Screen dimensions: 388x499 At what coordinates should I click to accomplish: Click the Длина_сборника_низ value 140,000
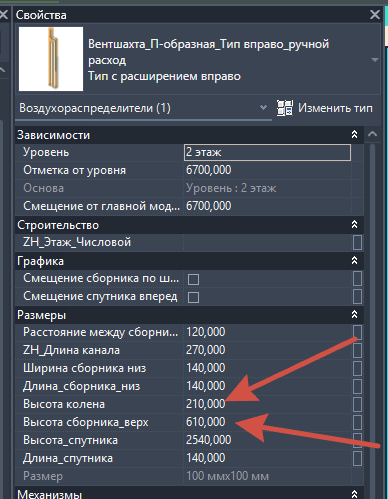point(267,386)
